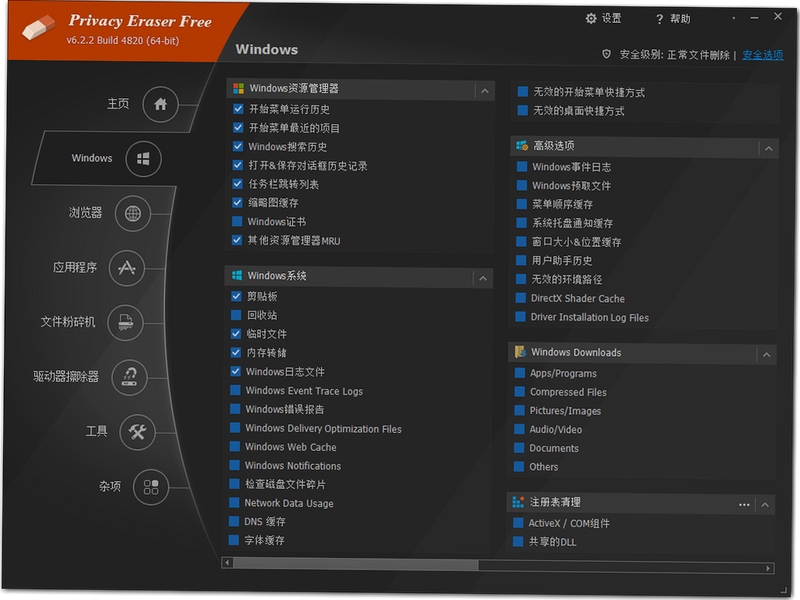Collapse the Windows Downloads section
Screen dimensions: 800x600
pos(766,355)
